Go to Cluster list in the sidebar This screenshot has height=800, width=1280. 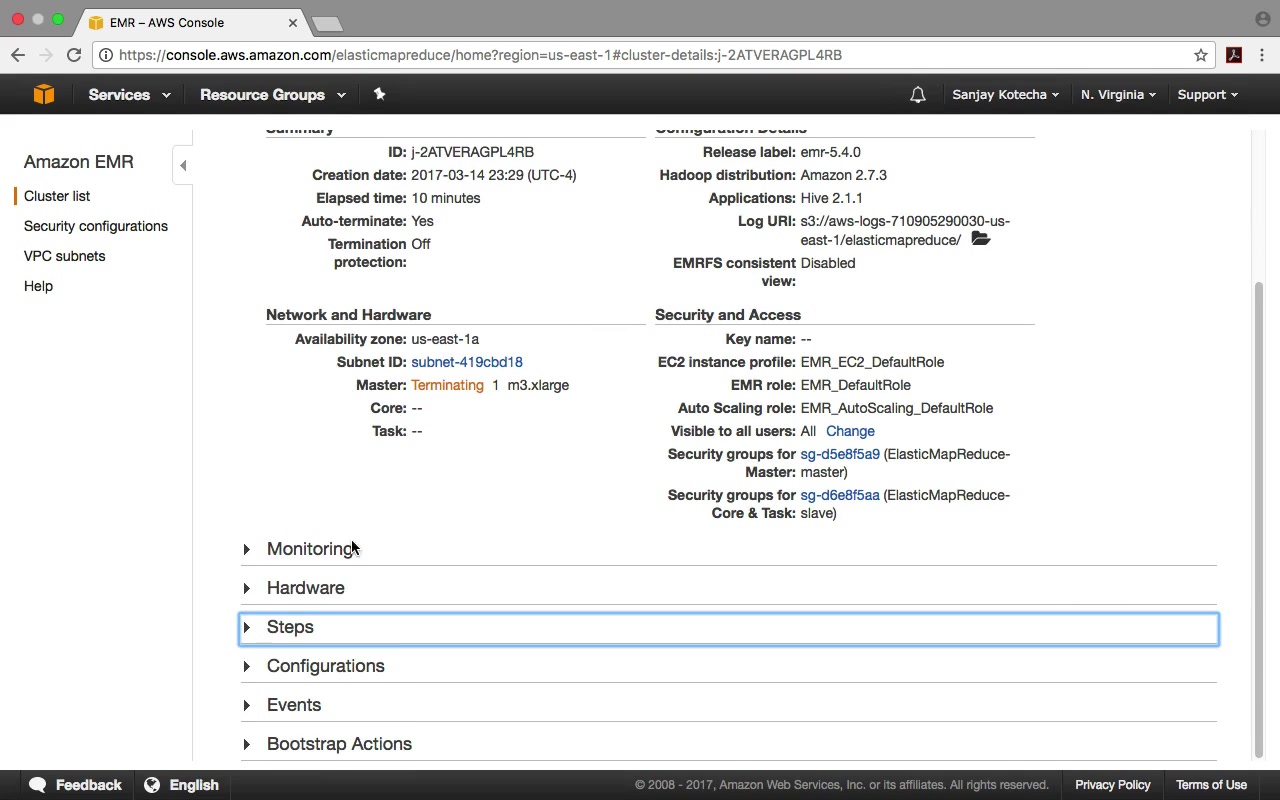(x=57, y=196)
